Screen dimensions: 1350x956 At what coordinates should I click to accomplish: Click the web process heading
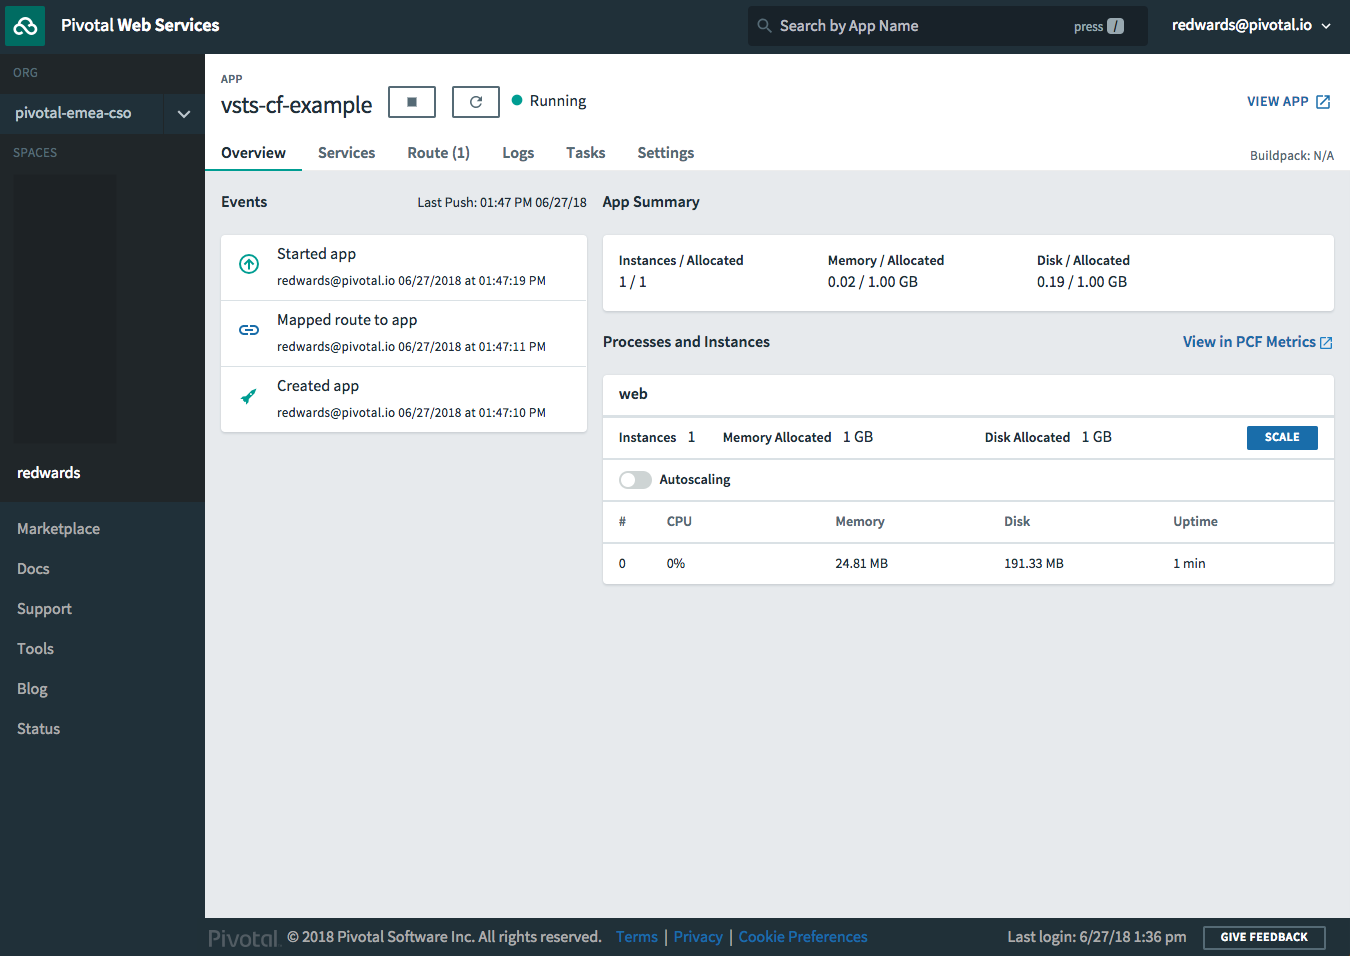[633, 394]
